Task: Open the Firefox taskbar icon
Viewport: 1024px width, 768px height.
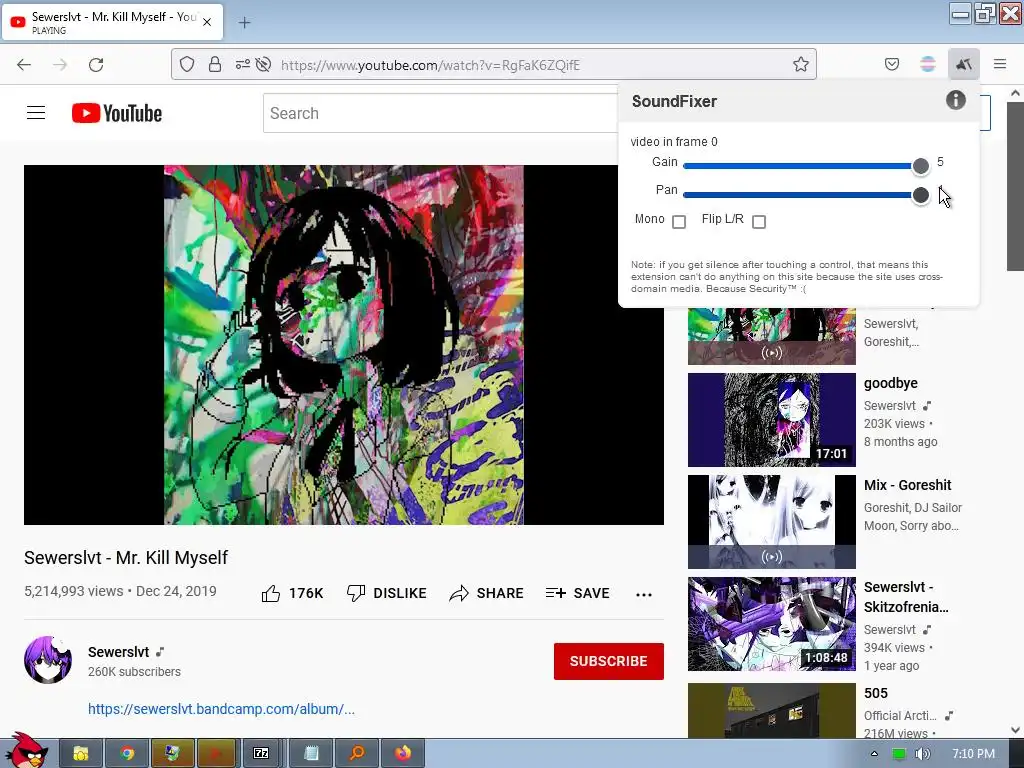Action: 403,754
